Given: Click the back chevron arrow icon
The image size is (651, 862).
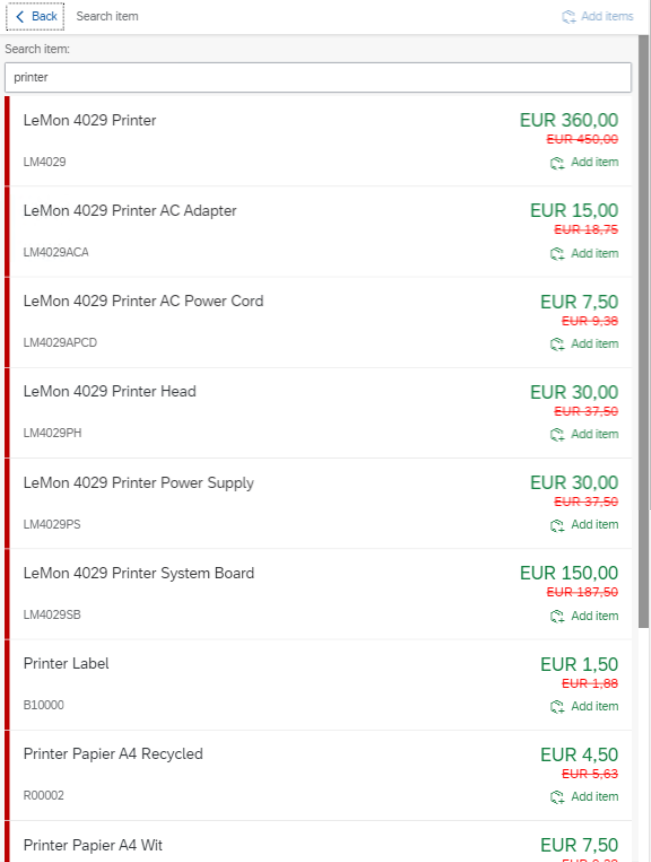Looking at the screenshot, I should click(19, 17).
